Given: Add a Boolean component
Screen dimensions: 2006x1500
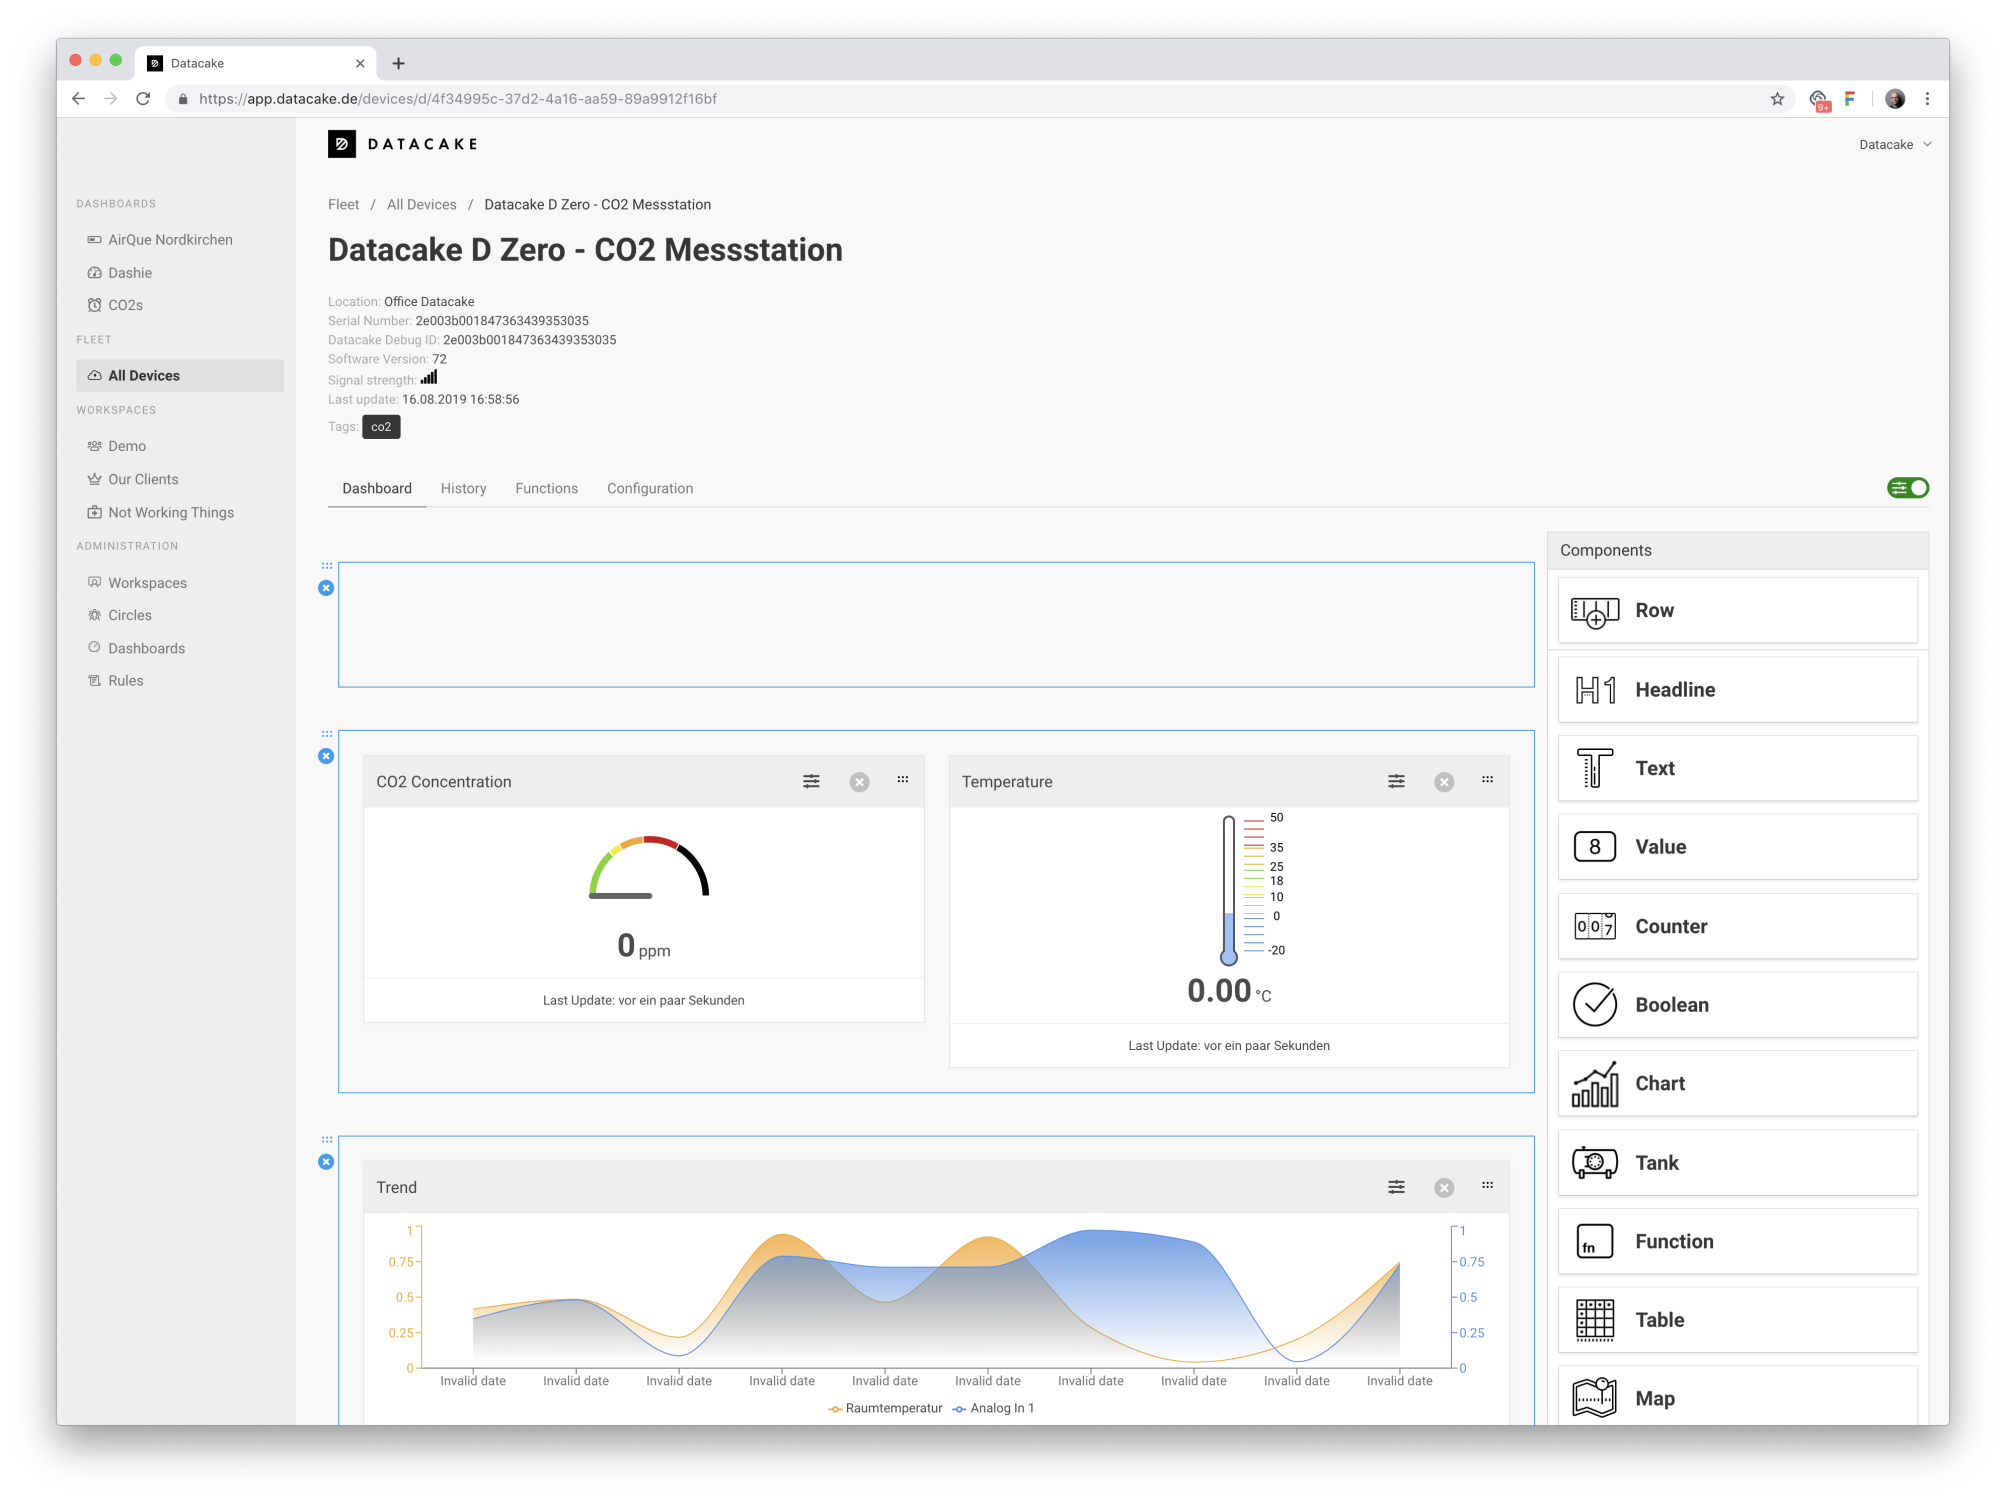Looking at the screenshot, I should coord(1737,1004).
